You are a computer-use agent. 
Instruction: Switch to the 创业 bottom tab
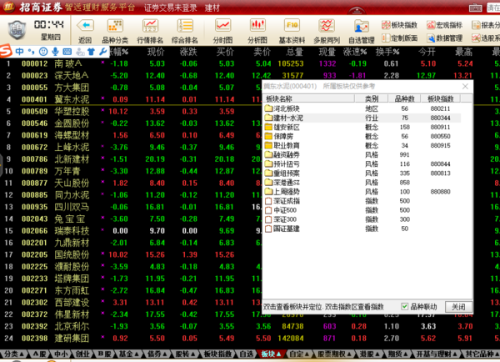(82, 354)
